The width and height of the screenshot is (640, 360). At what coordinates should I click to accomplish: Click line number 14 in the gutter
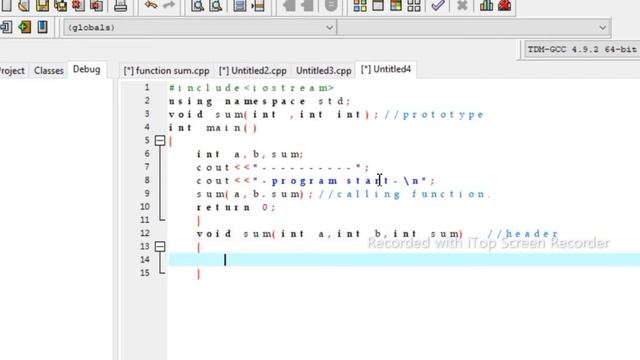click(145, 260)
